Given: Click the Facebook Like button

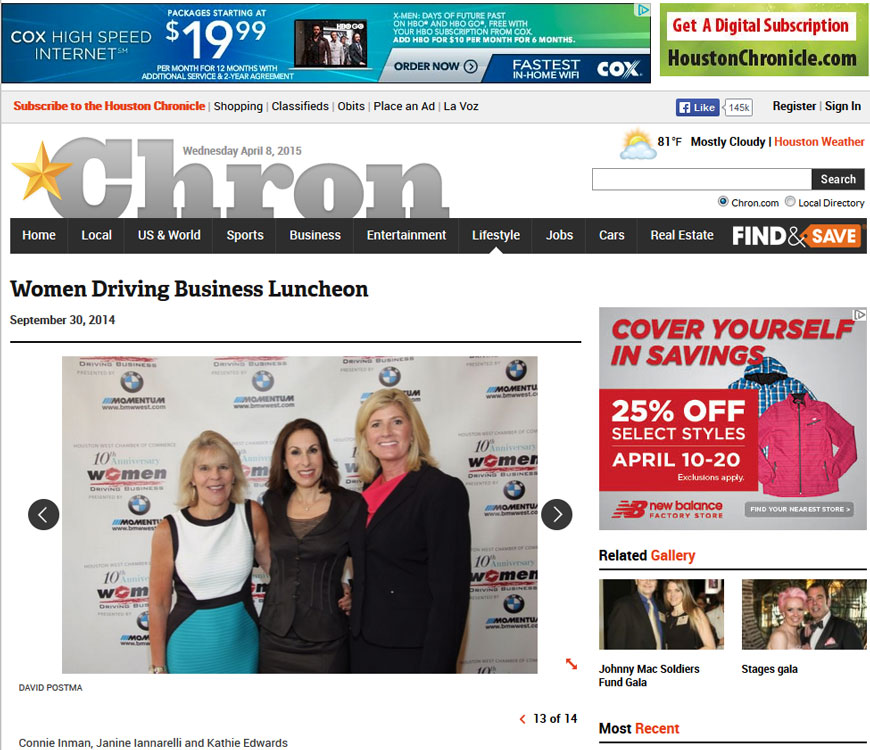Looking at the screenshot, I should (x=697, y=108).
